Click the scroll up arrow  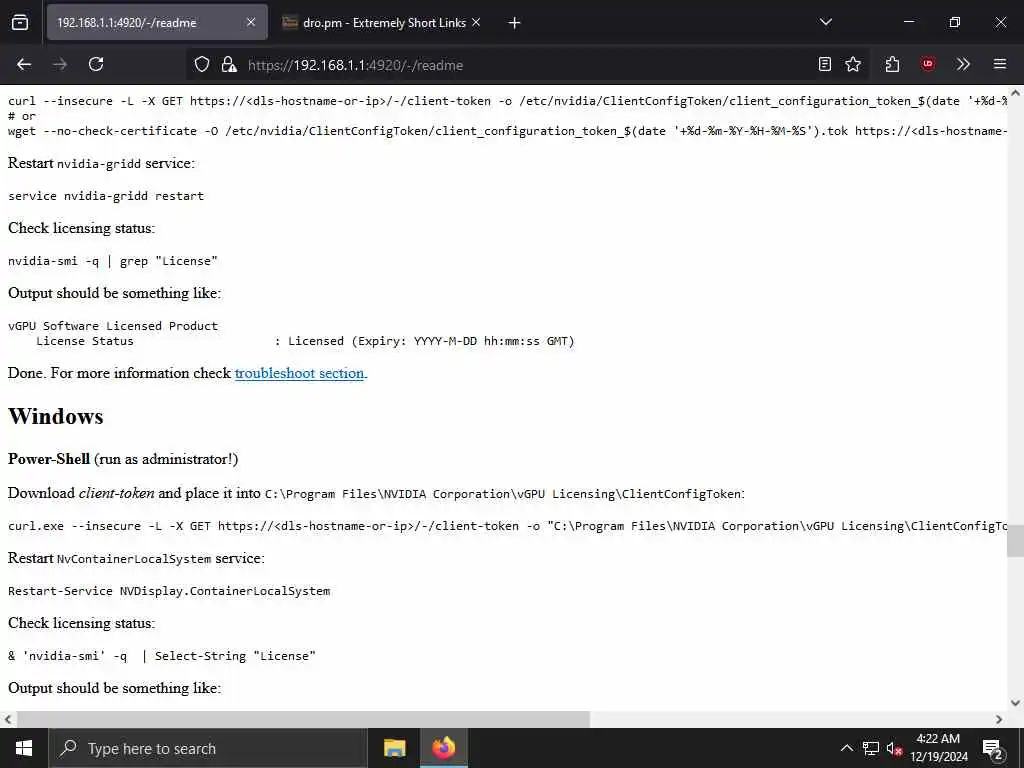[x=1015, y=93]
